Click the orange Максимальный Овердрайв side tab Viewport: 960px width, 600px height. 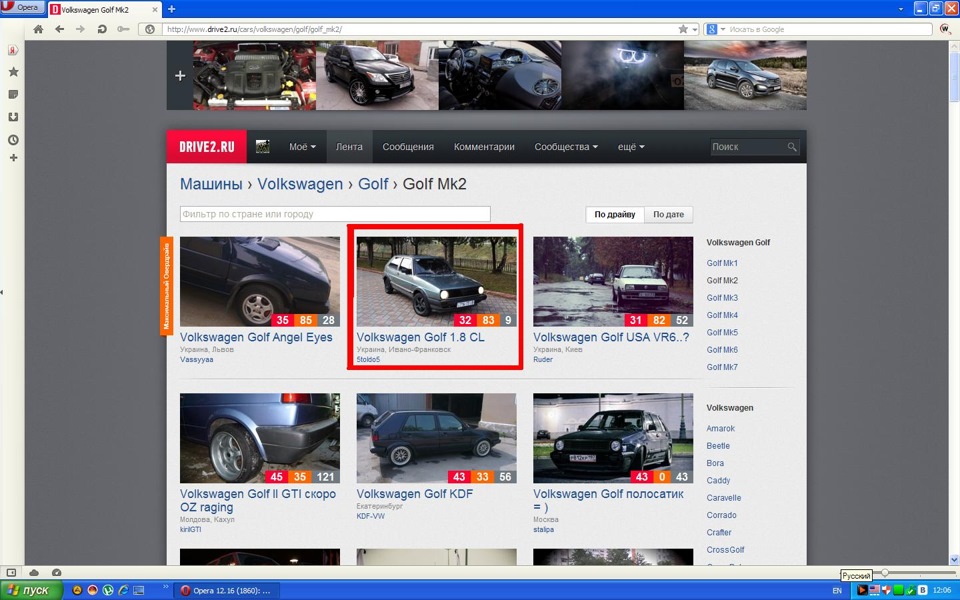coord(166,286)
